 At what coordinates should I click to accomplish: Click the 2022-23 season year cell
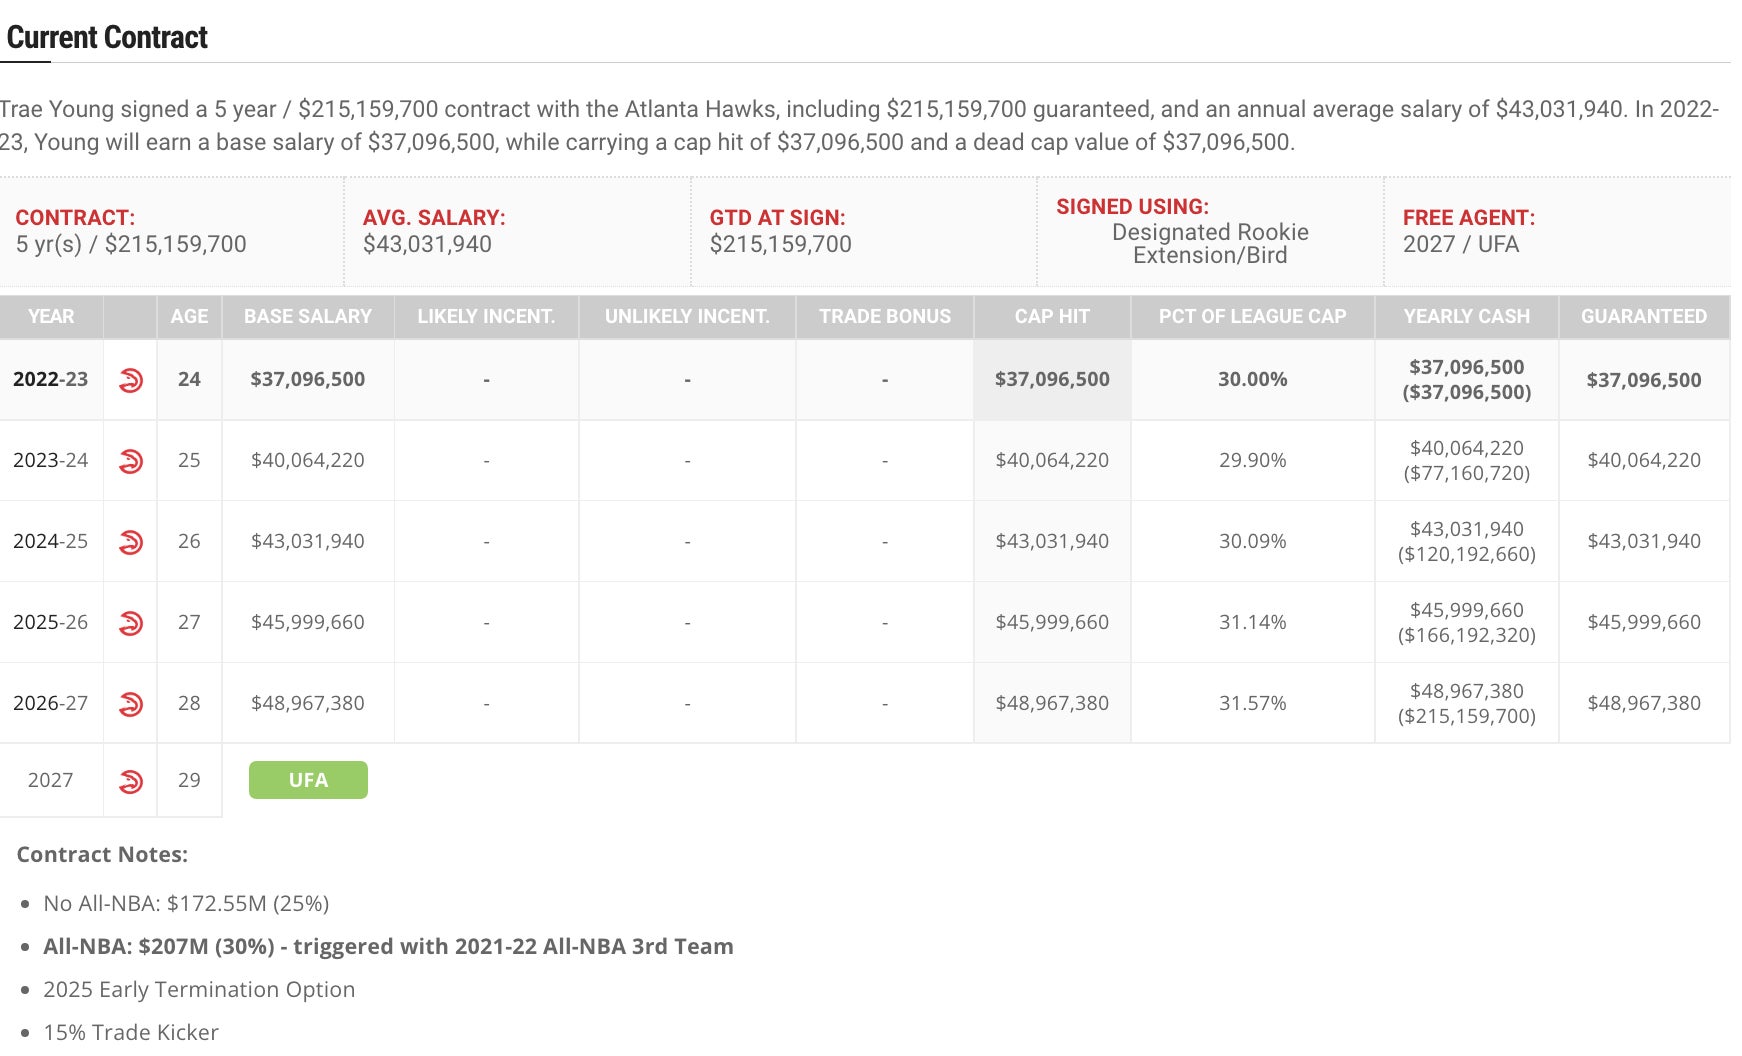[51, 380]
